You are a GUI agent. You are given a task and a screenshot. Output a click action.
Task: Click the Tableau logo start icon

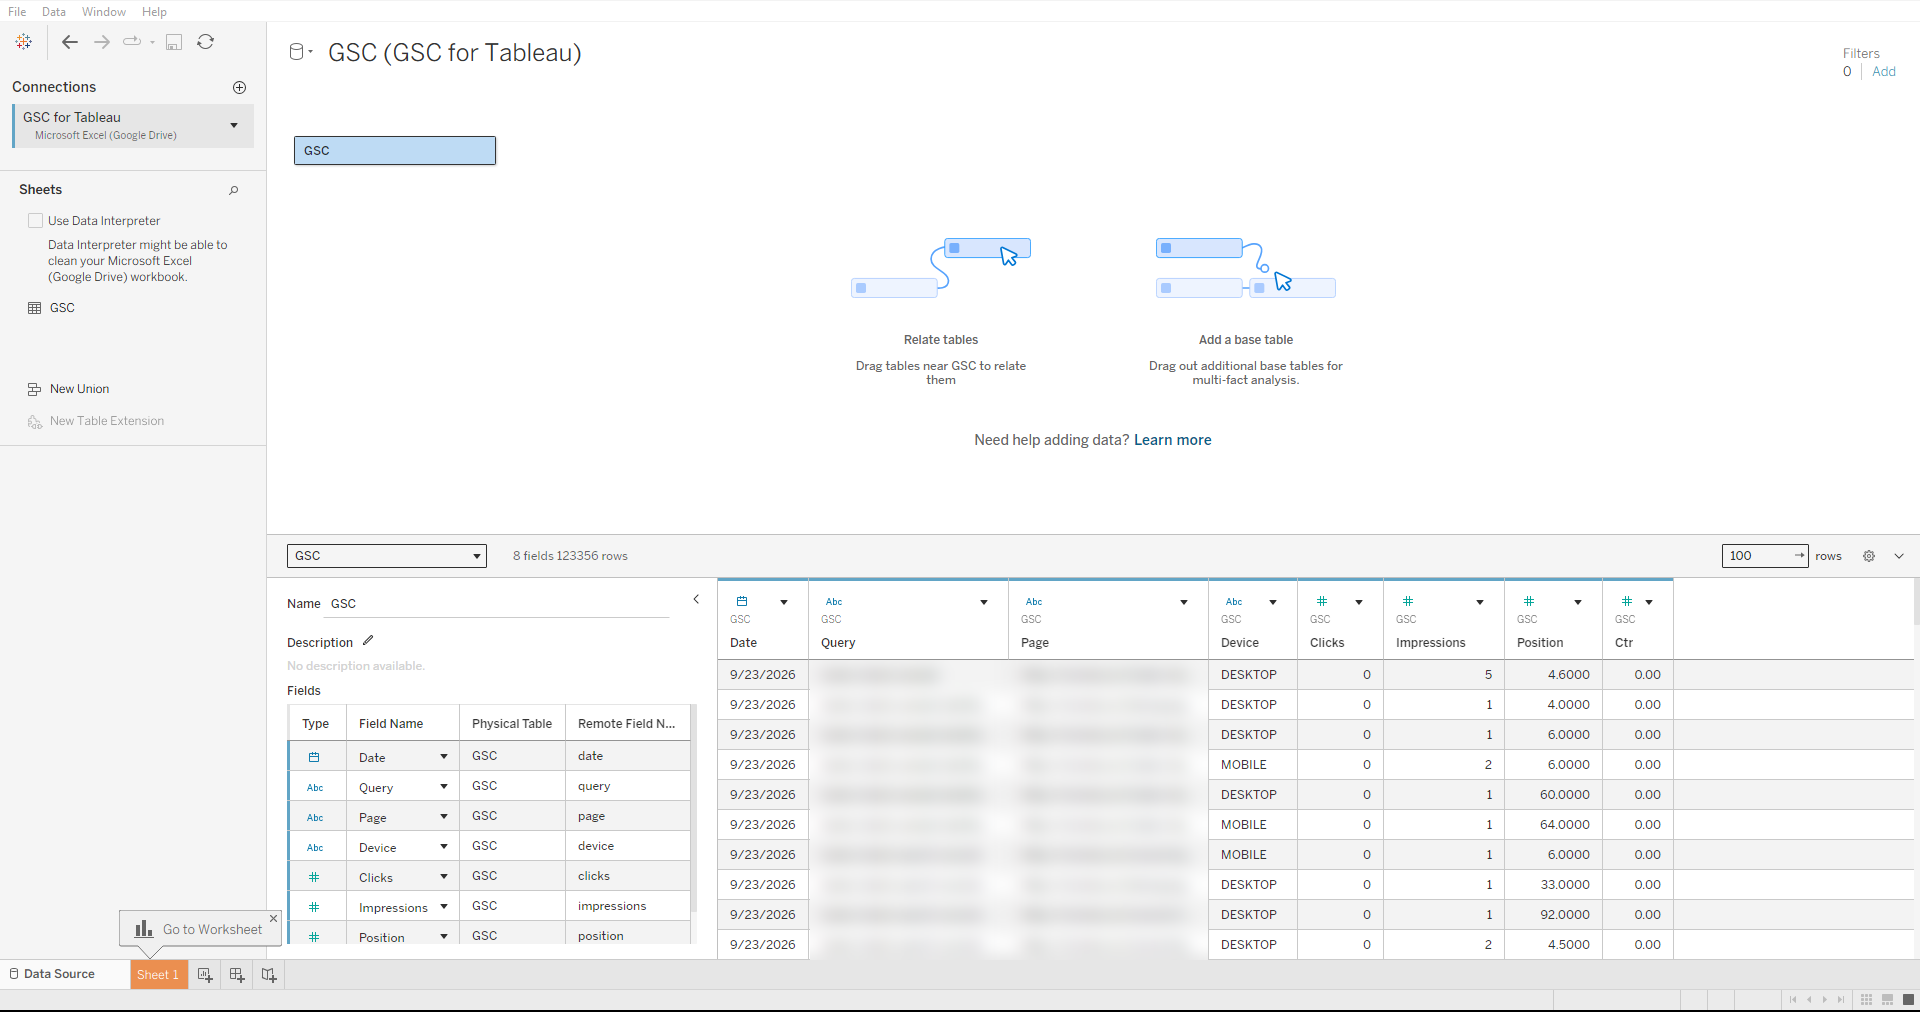[x=24, y=42]
